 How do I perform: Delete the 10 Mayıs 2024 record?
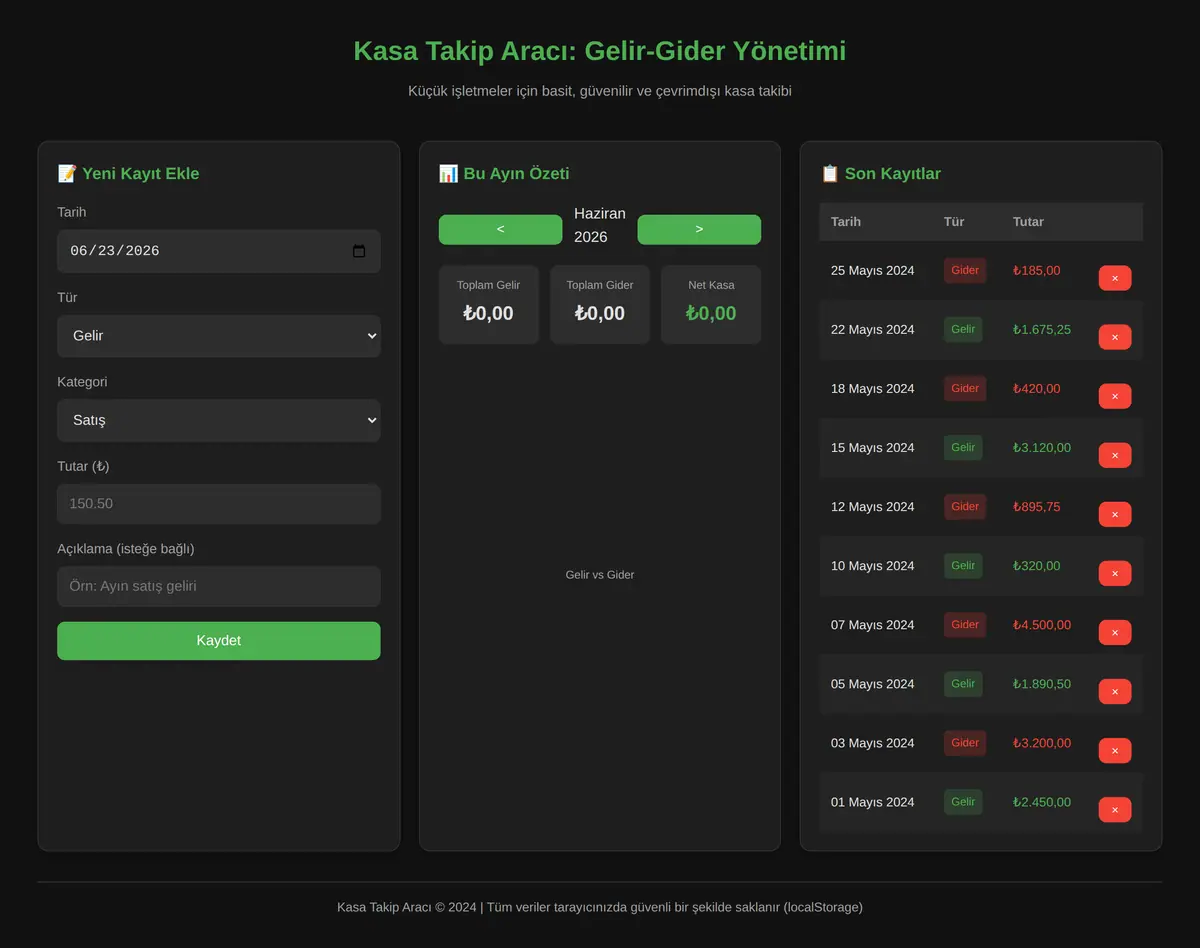coord(1115,573)
